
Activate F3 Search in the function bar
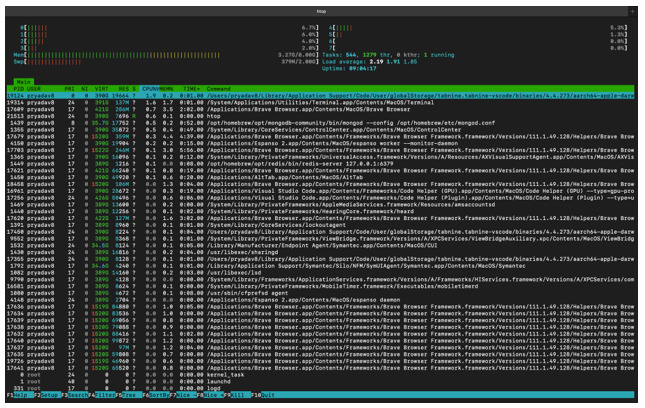(74, 395)
